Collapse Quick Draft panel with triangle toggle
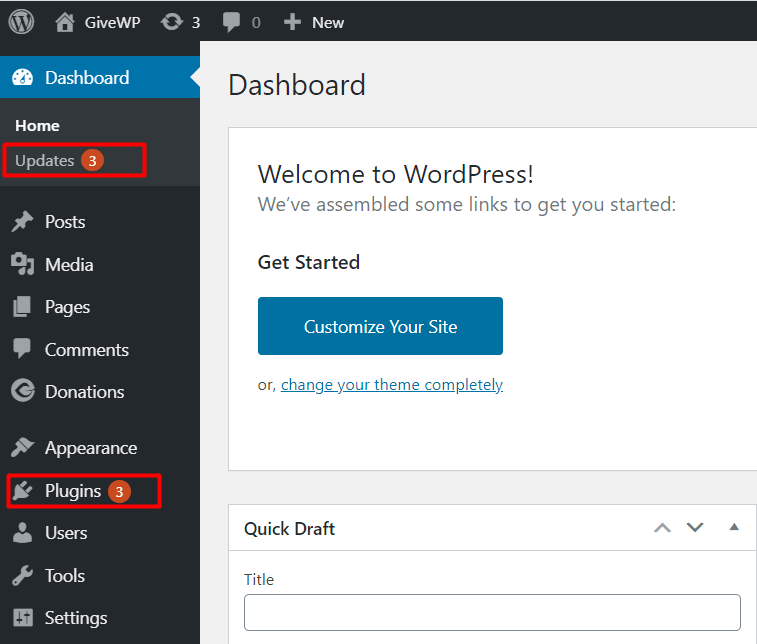Viewport: 757px width, 644px height. pos(734,527)
